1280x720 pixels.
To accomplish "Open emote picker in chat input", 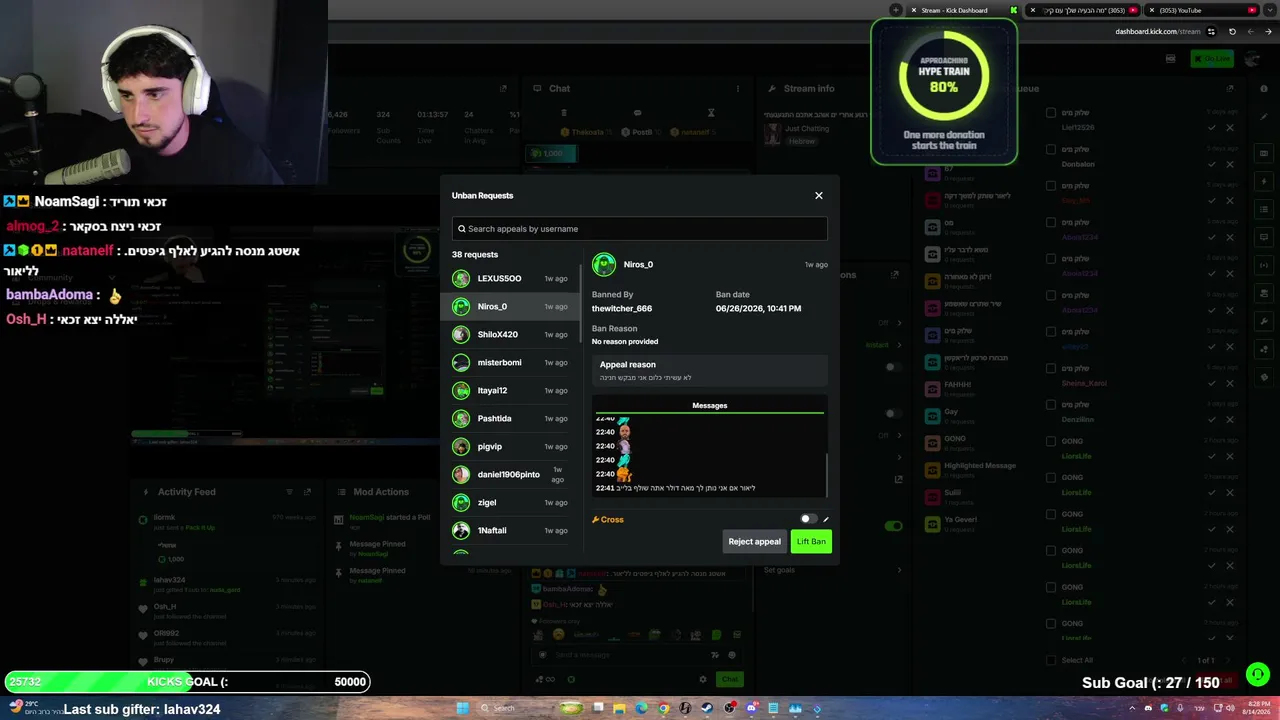I will pos(732,655).
